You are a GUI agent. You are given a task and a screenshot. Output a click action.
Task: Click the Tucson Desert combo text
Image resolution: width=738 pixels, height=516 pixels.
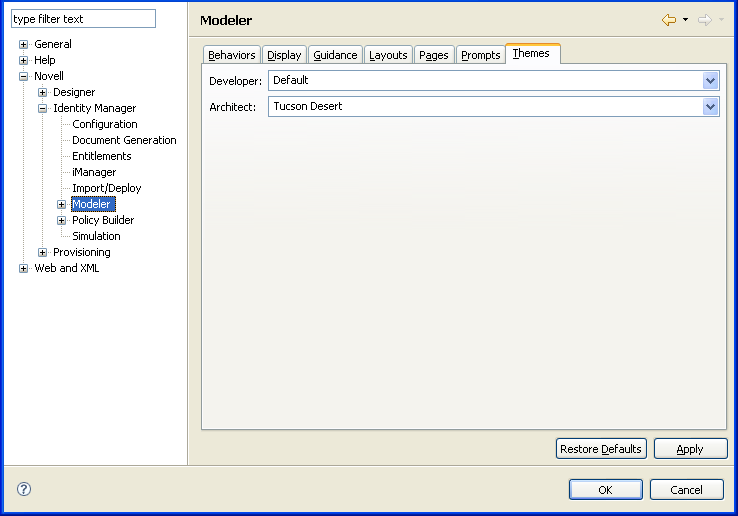[x=308, y=106]
